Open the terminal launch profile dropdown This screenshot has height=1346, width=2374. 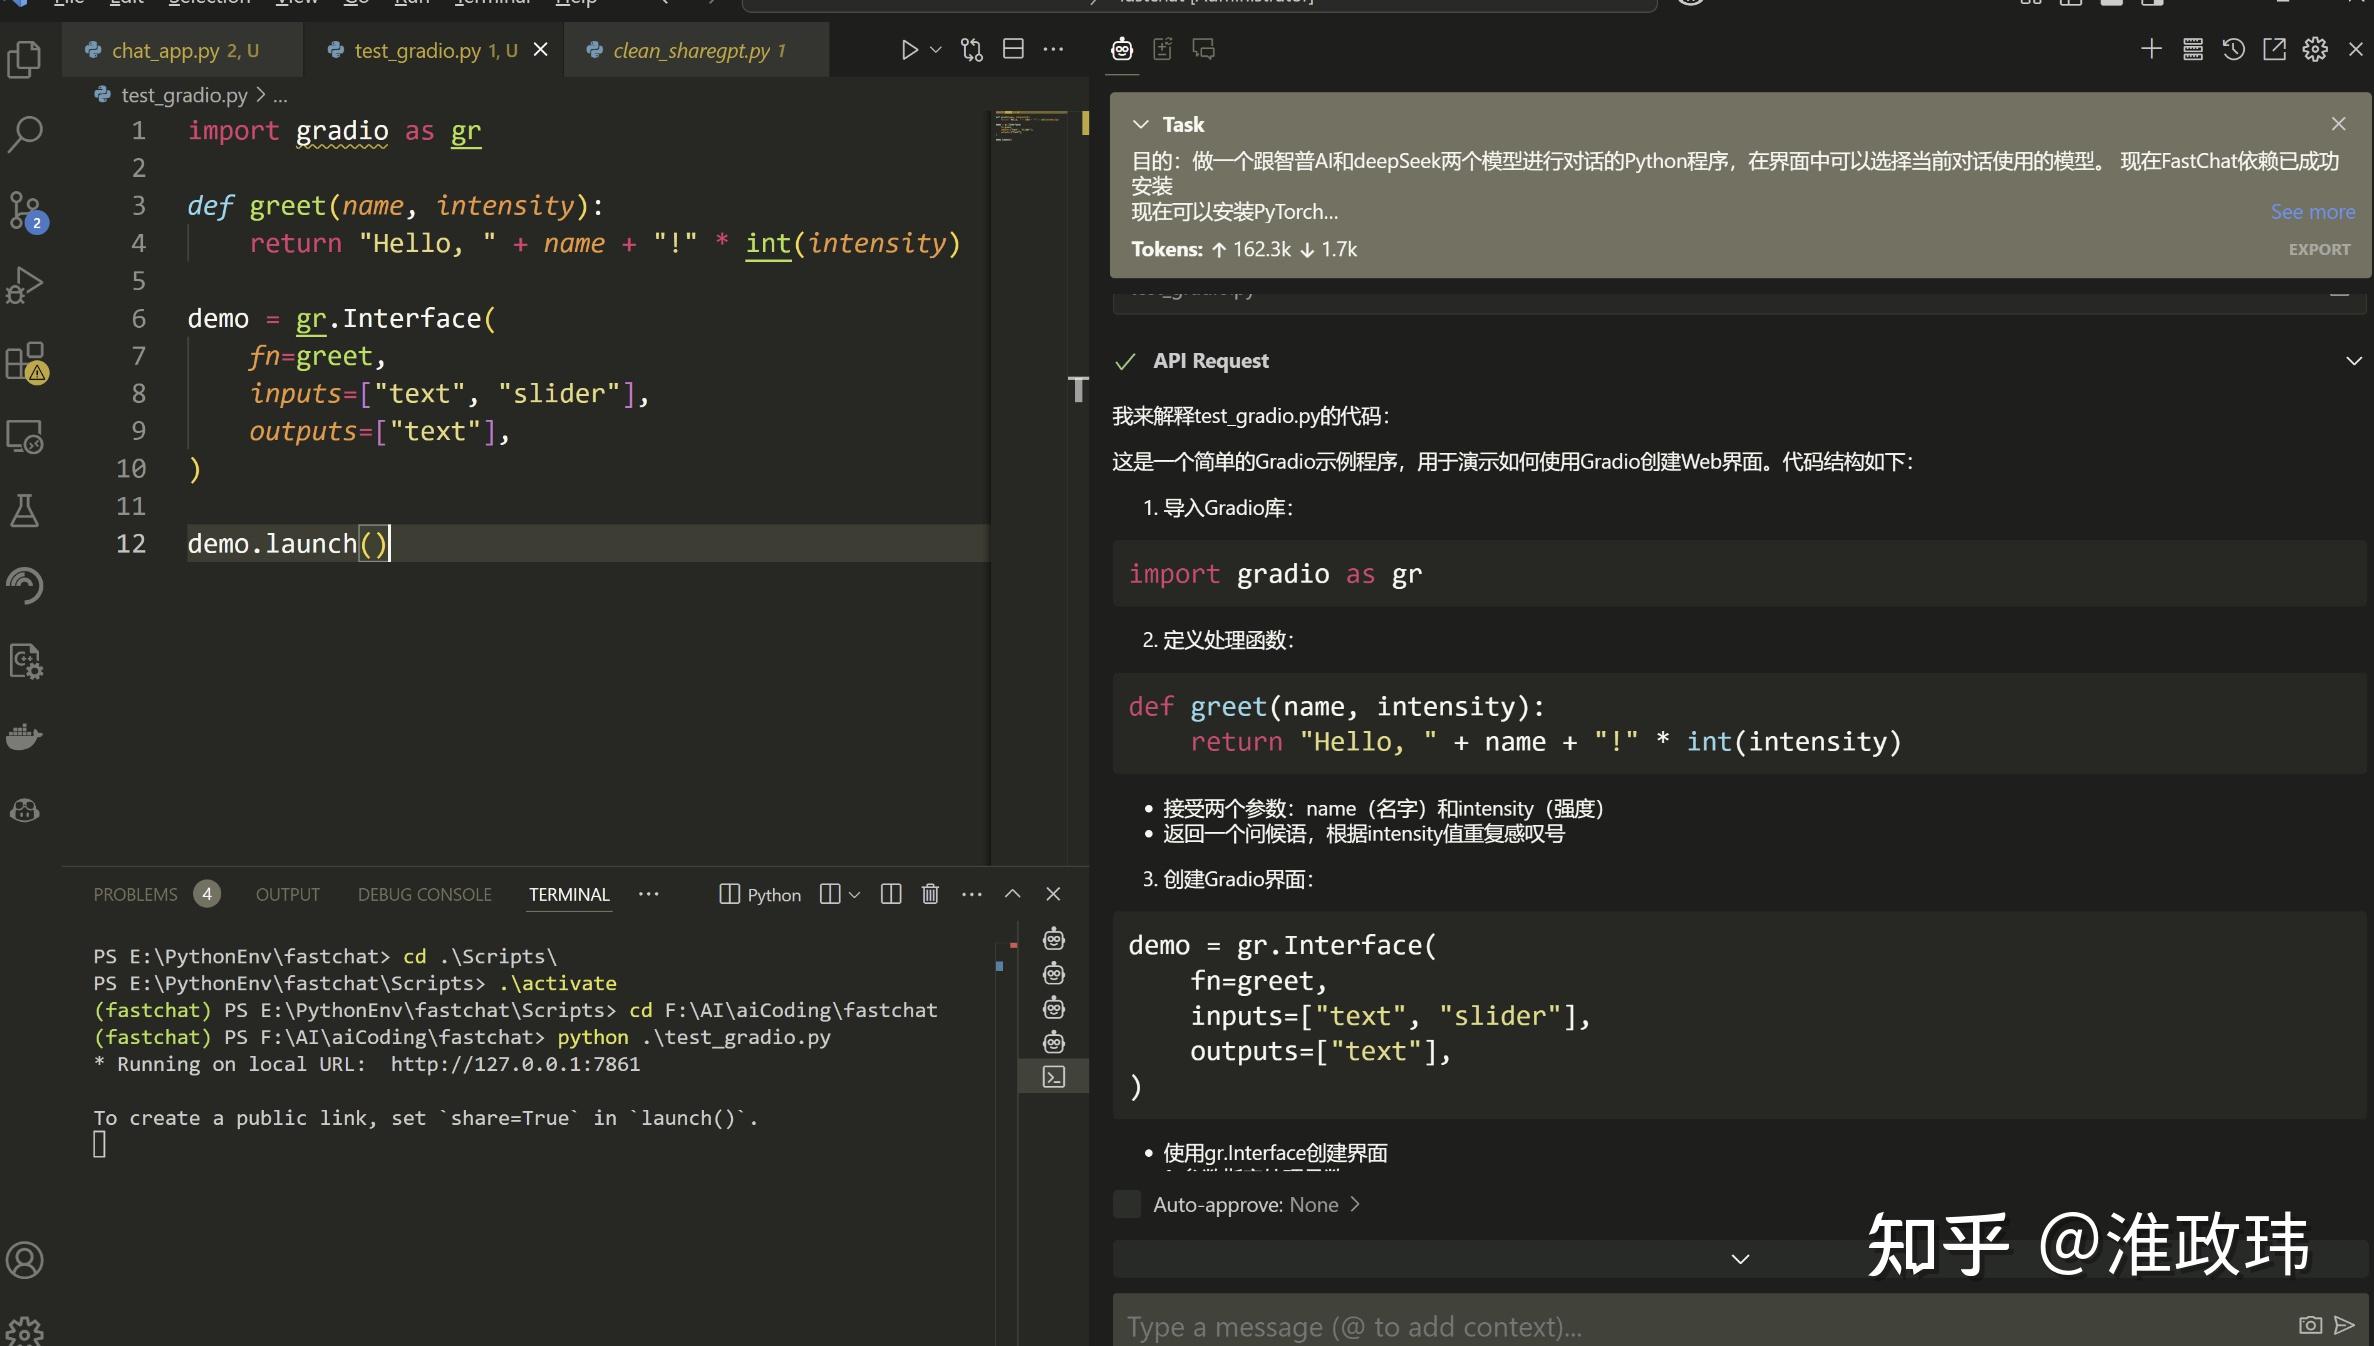[x=853, y=894]
